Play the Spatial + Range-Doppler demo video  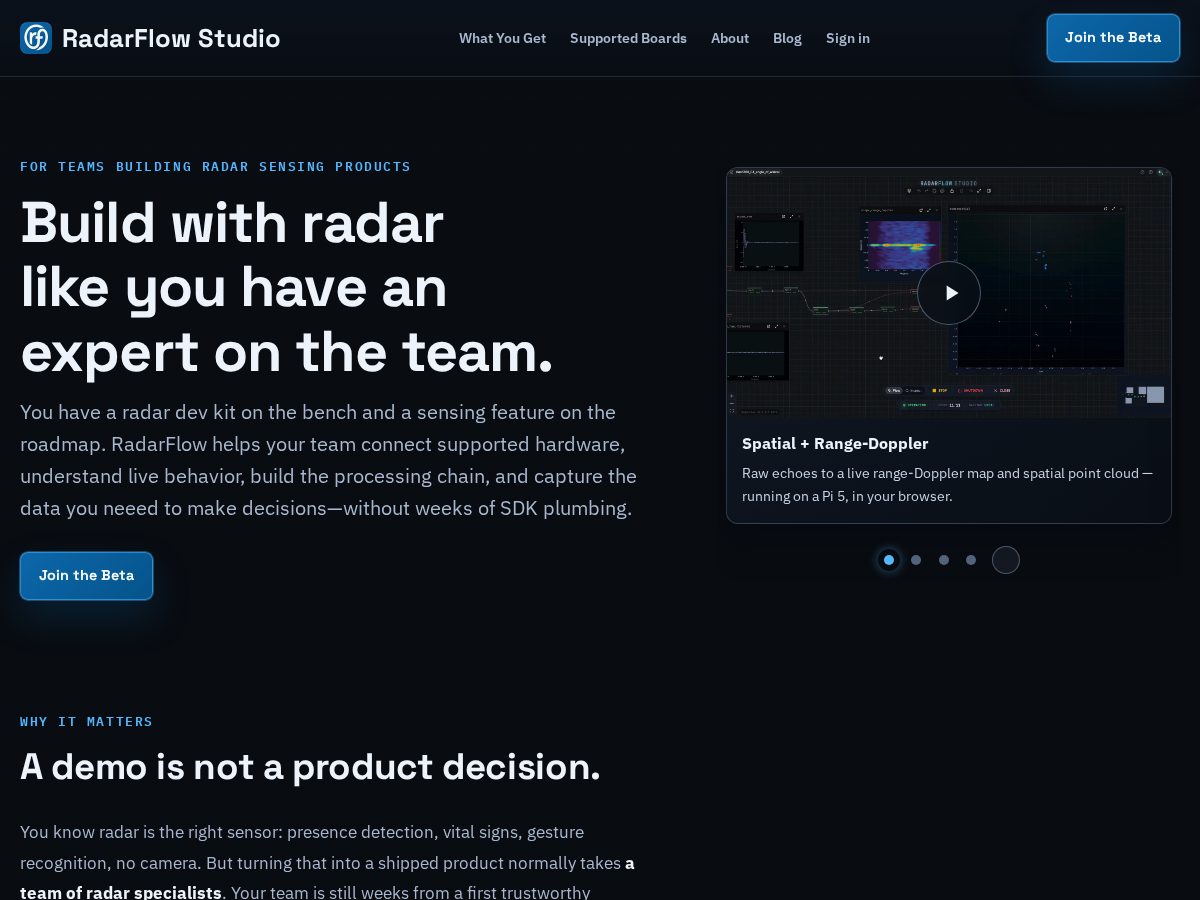pos(949,293)
